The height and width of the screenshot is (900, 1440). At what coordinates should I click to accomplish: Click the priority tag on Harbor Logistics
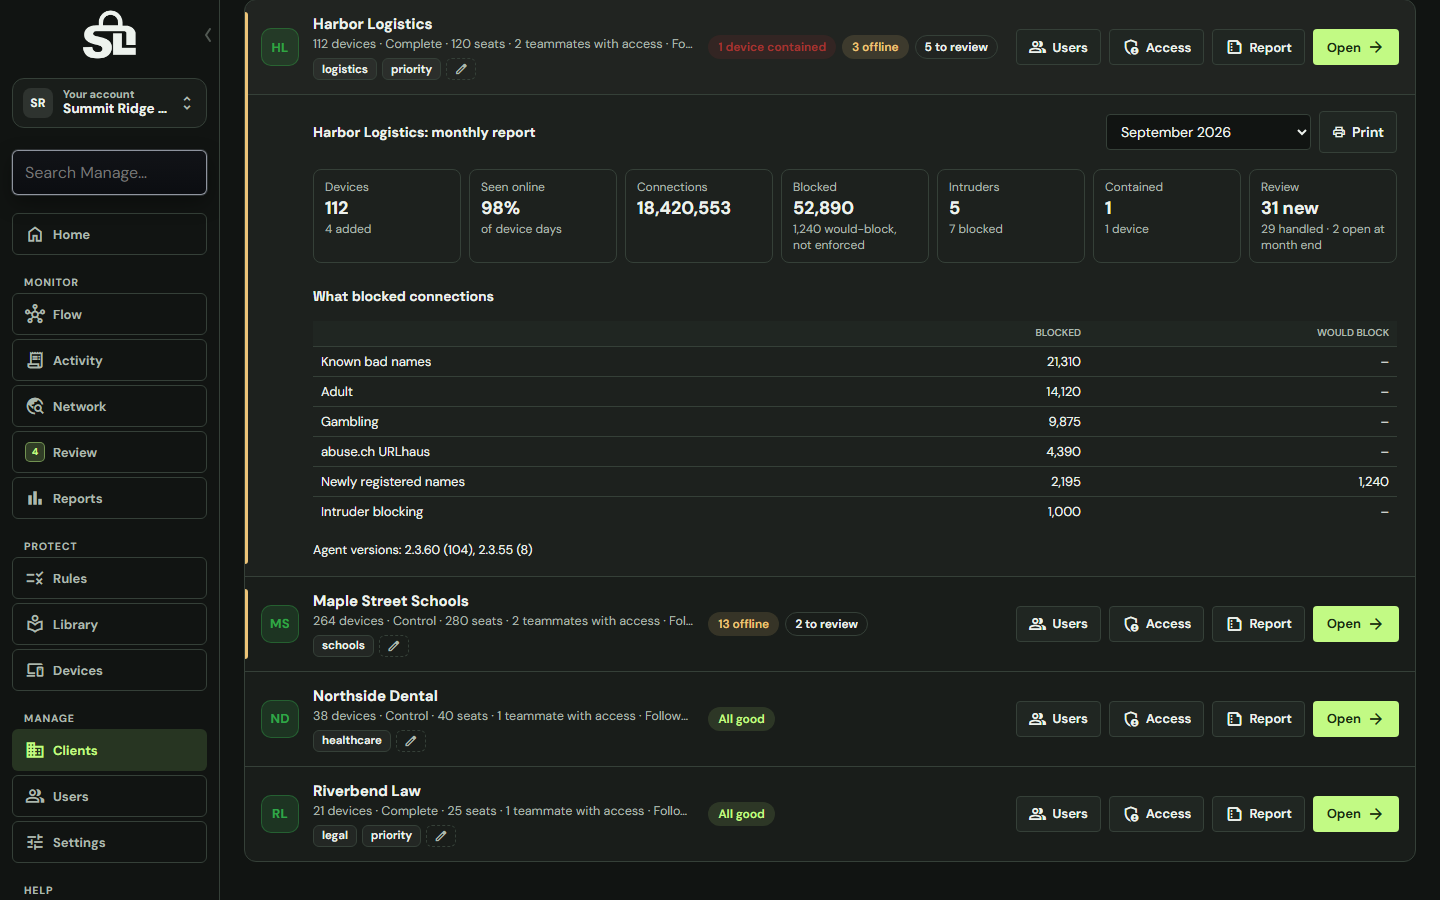[x=411, y=69]
